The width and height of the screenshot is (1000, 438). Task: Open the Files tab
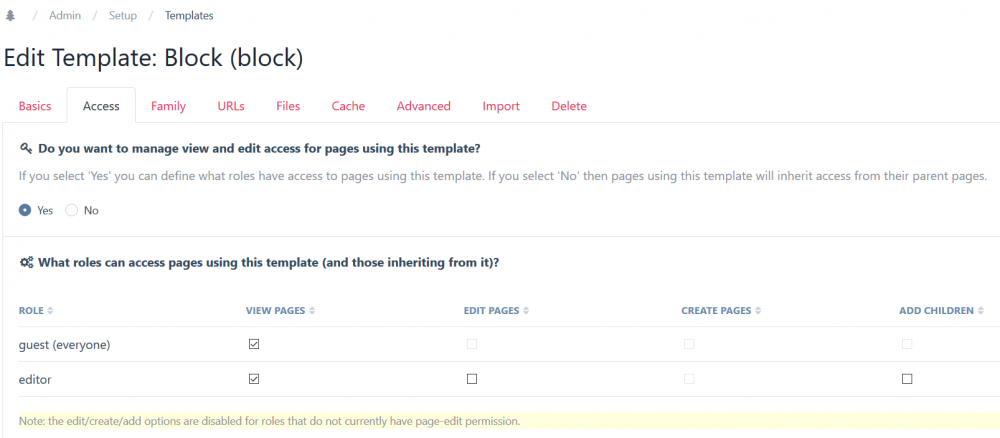click(288, 106)
